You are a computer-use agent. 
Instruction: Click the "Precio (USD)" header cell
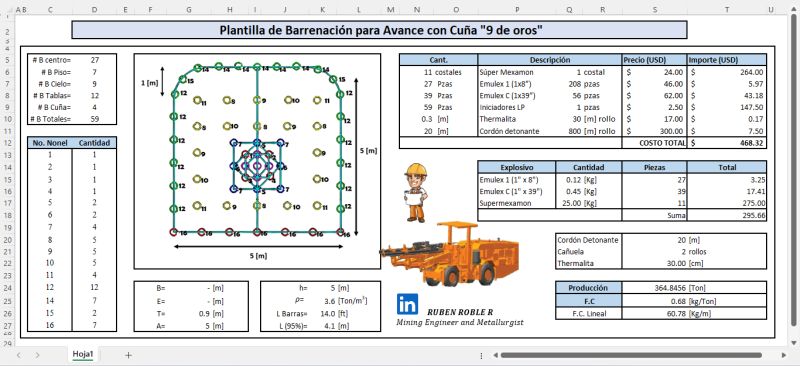coord(655,60)
